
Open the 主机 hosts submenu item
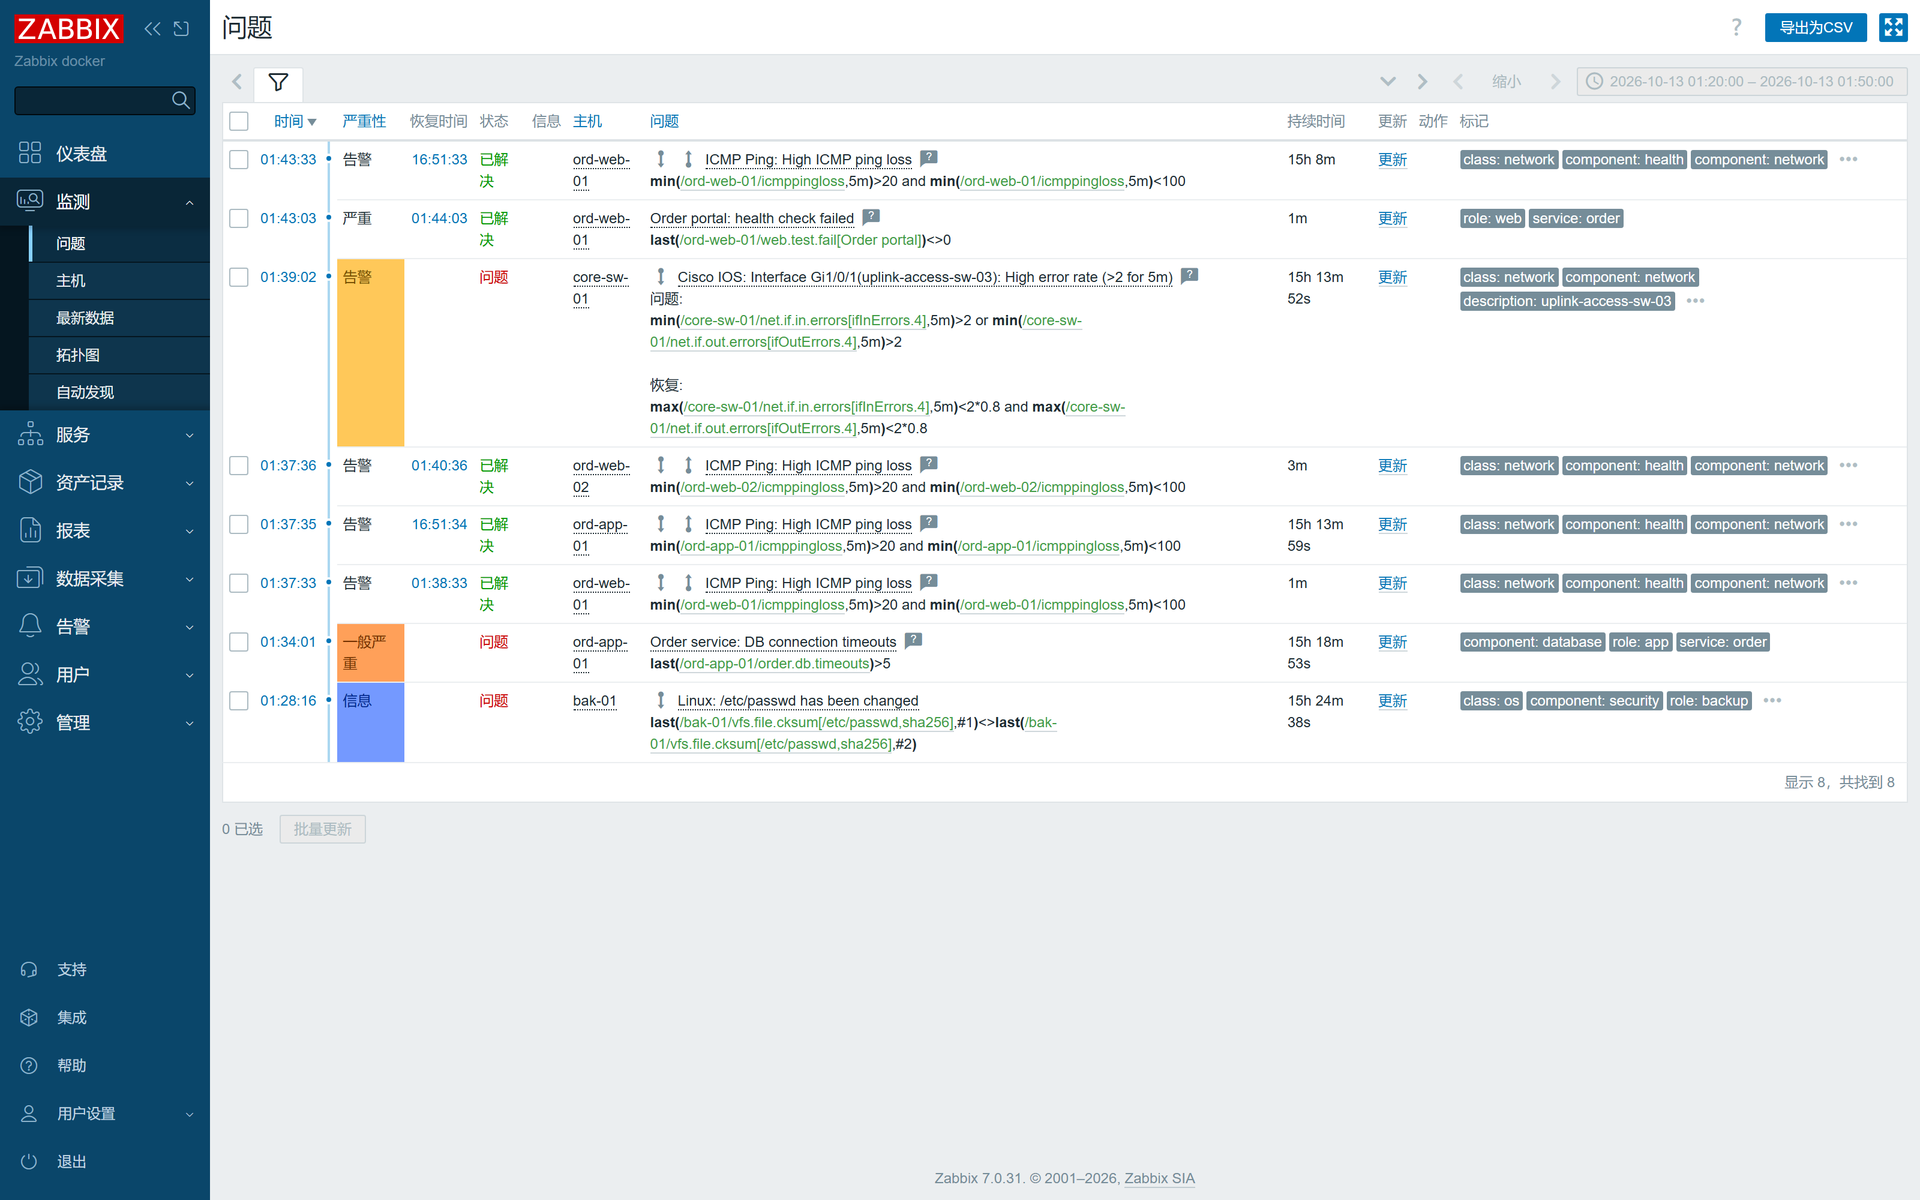pos(120,281)
